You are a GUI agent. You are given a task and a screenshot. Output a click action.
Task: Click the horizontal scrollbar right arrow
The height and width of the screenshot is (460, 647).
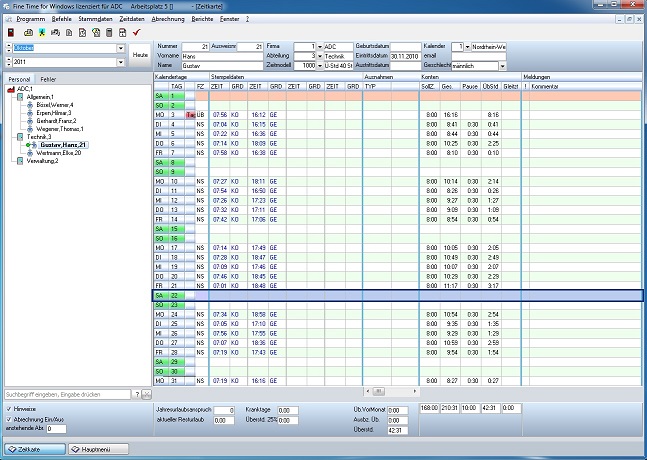(x=415, y=391)
